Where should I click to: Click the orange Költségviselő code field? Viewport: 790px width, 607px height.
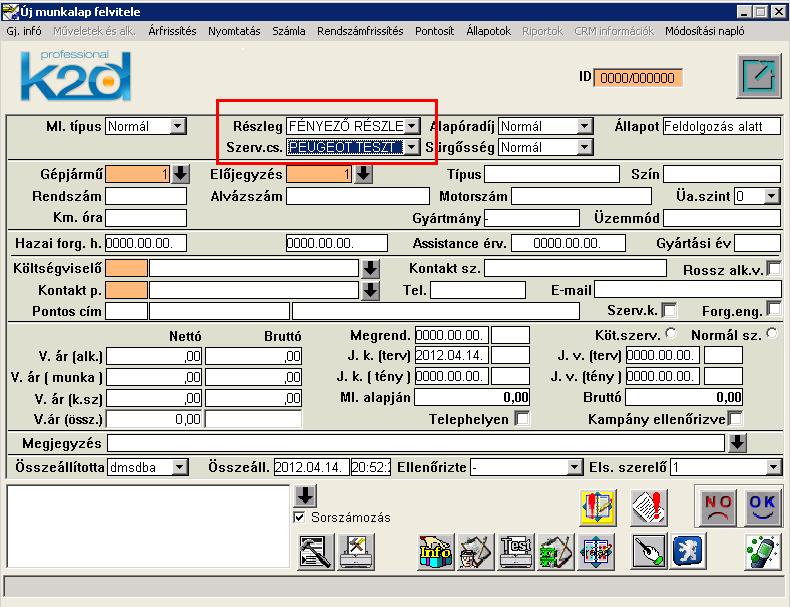[126, 268]
